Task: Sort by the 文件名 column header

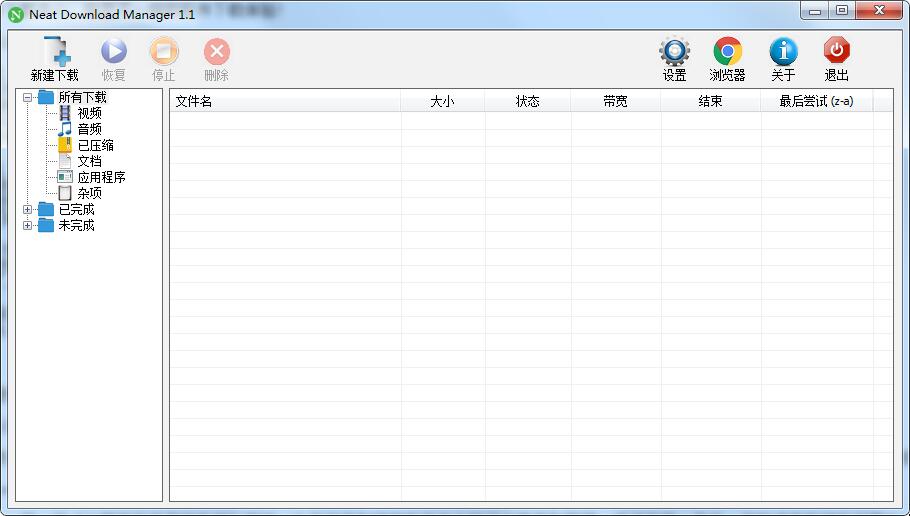Action: click(x=285, y=102)
